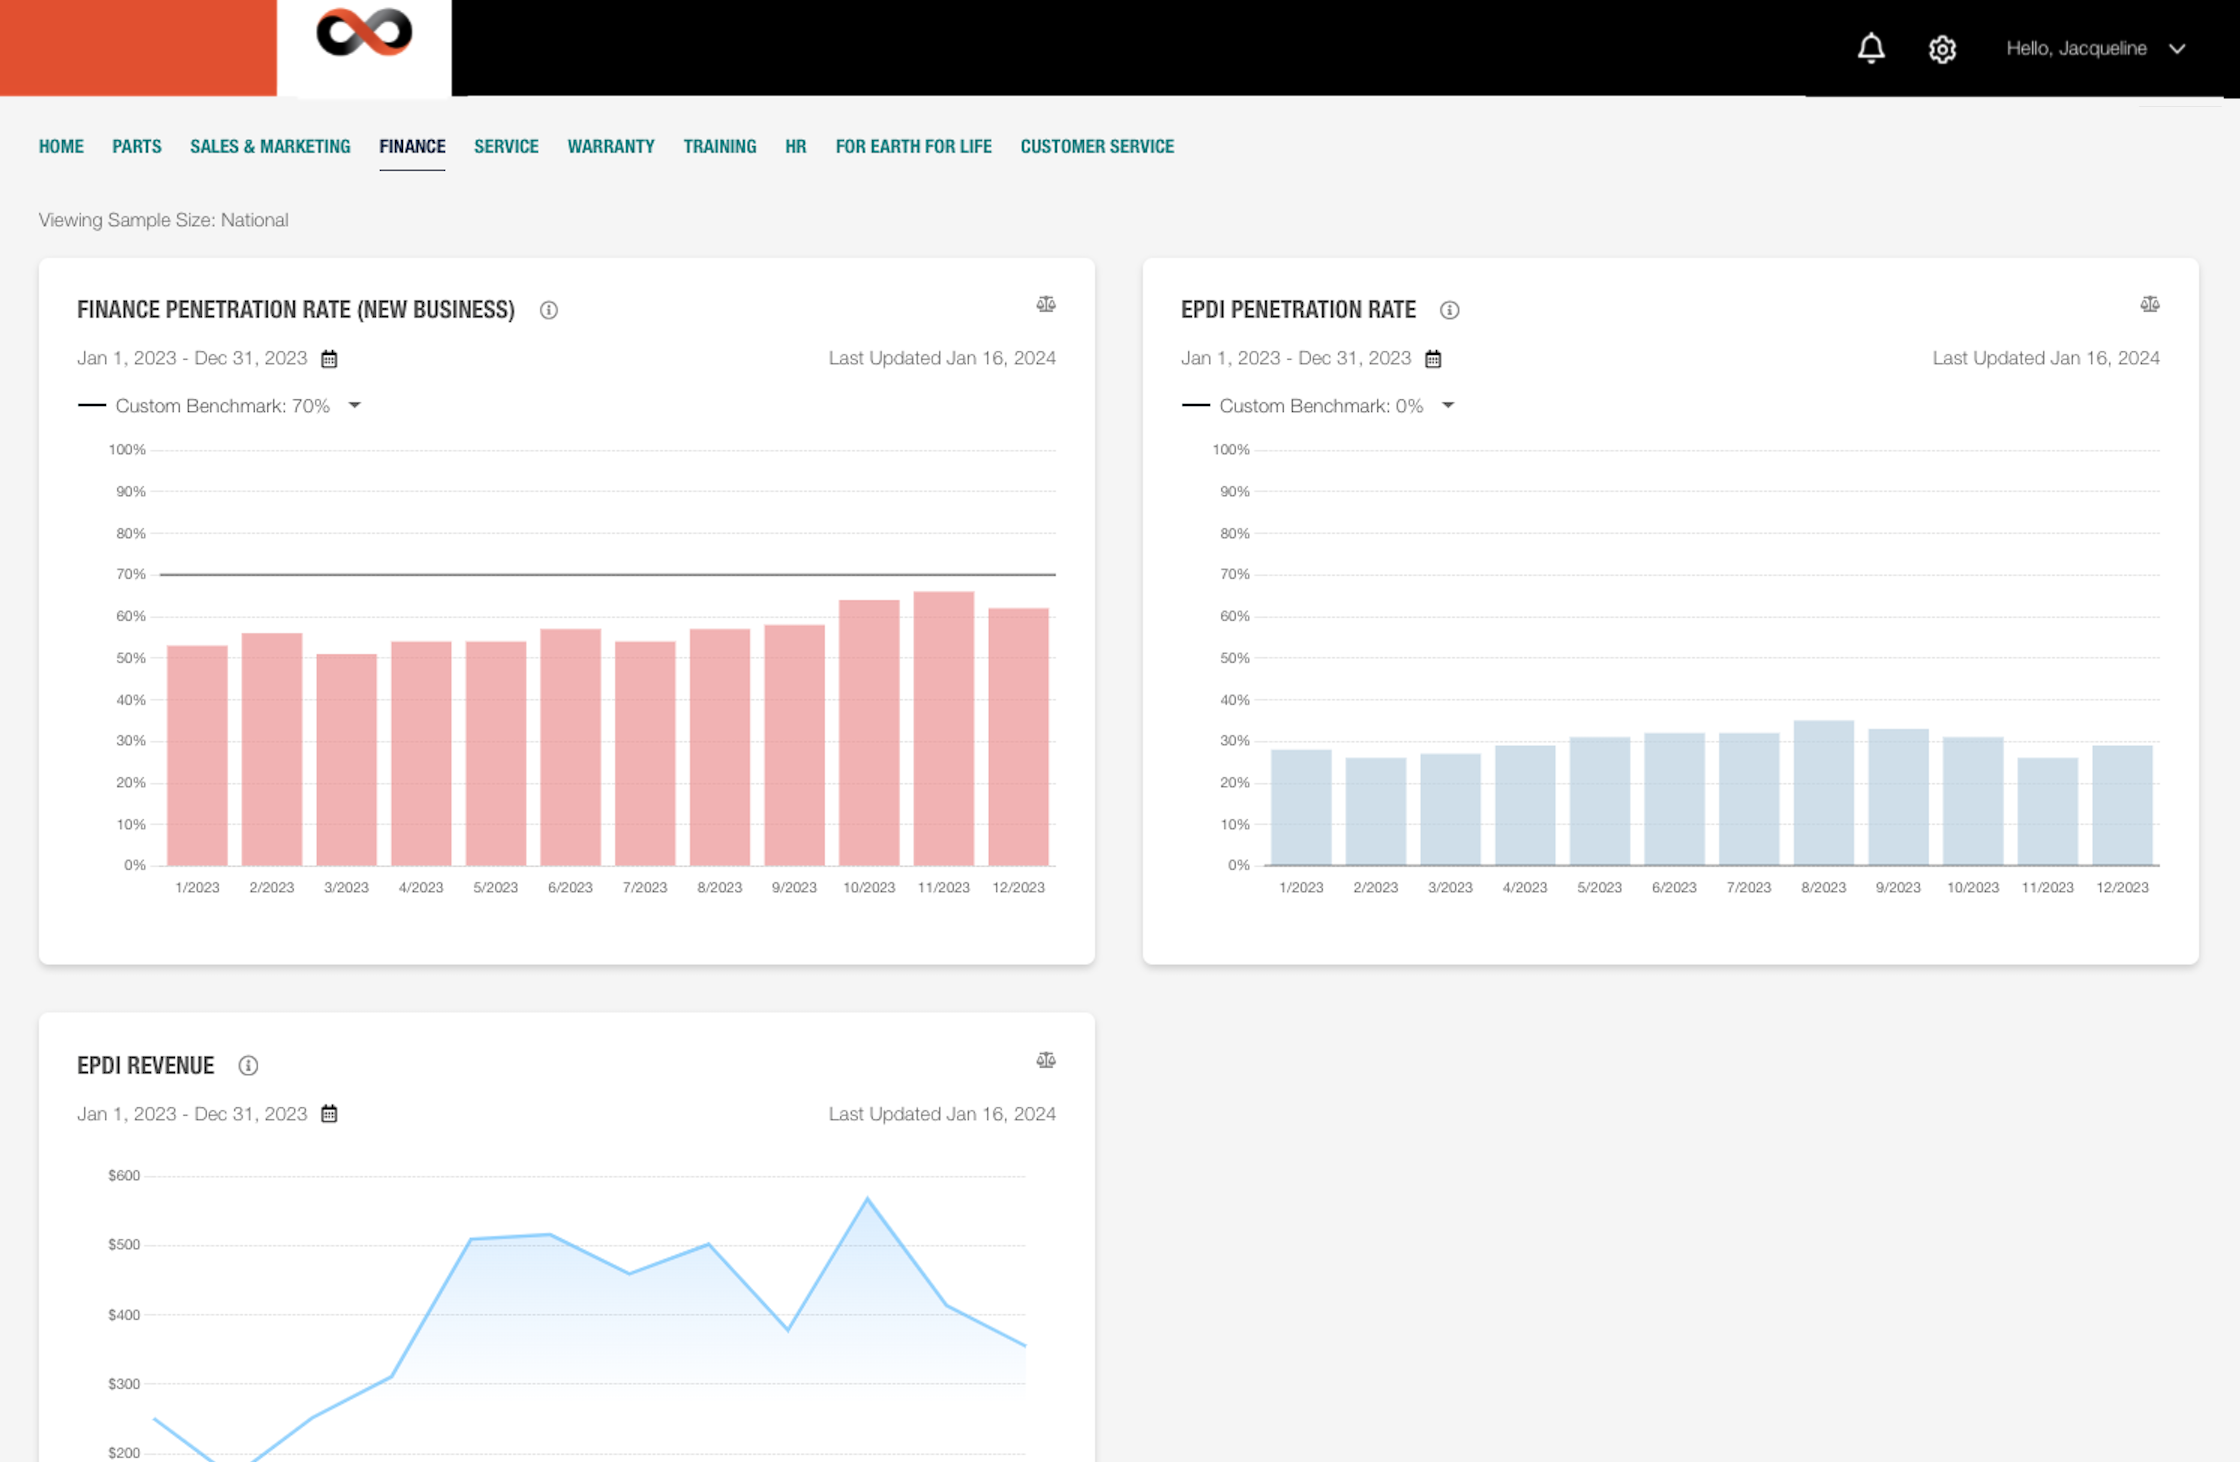The image size is (2240, 1462).
Task: Click compare scale icon on EPDI Penetration card
Action: click(2149, 304)
